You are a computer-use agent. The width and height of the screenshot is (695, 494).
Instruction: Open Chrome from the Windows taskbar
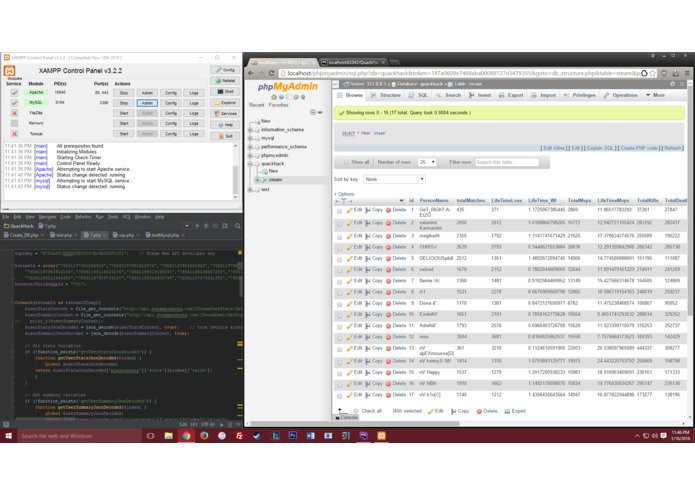(x=186, y=436)
